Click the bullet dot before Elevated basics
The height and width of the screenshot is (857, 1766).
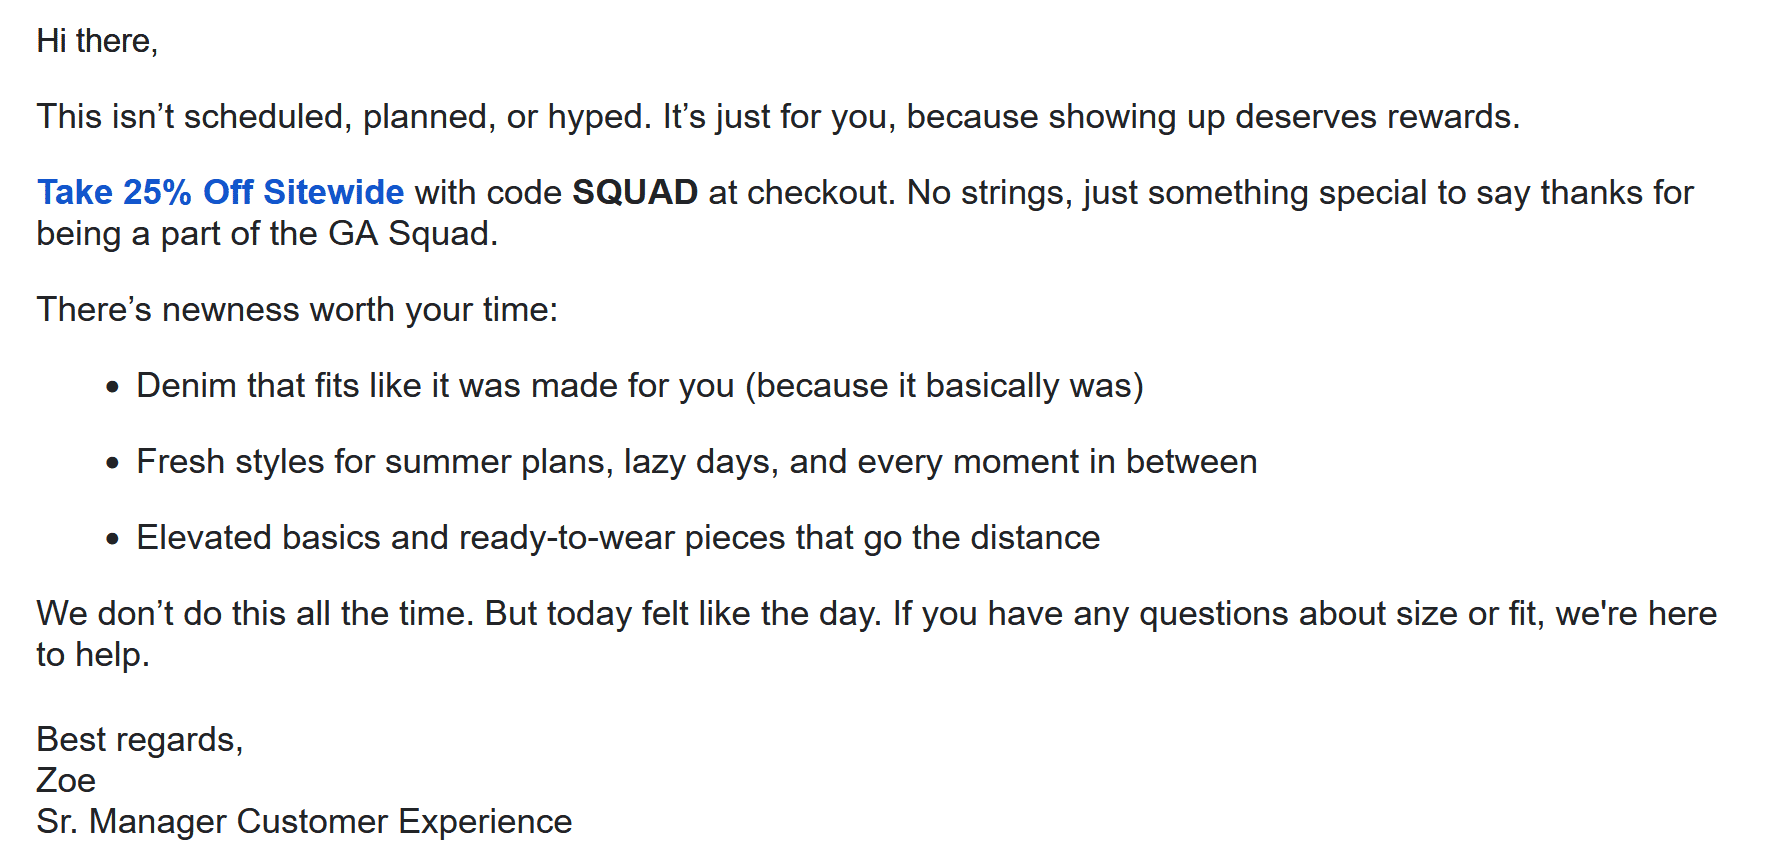coord(113,539)
